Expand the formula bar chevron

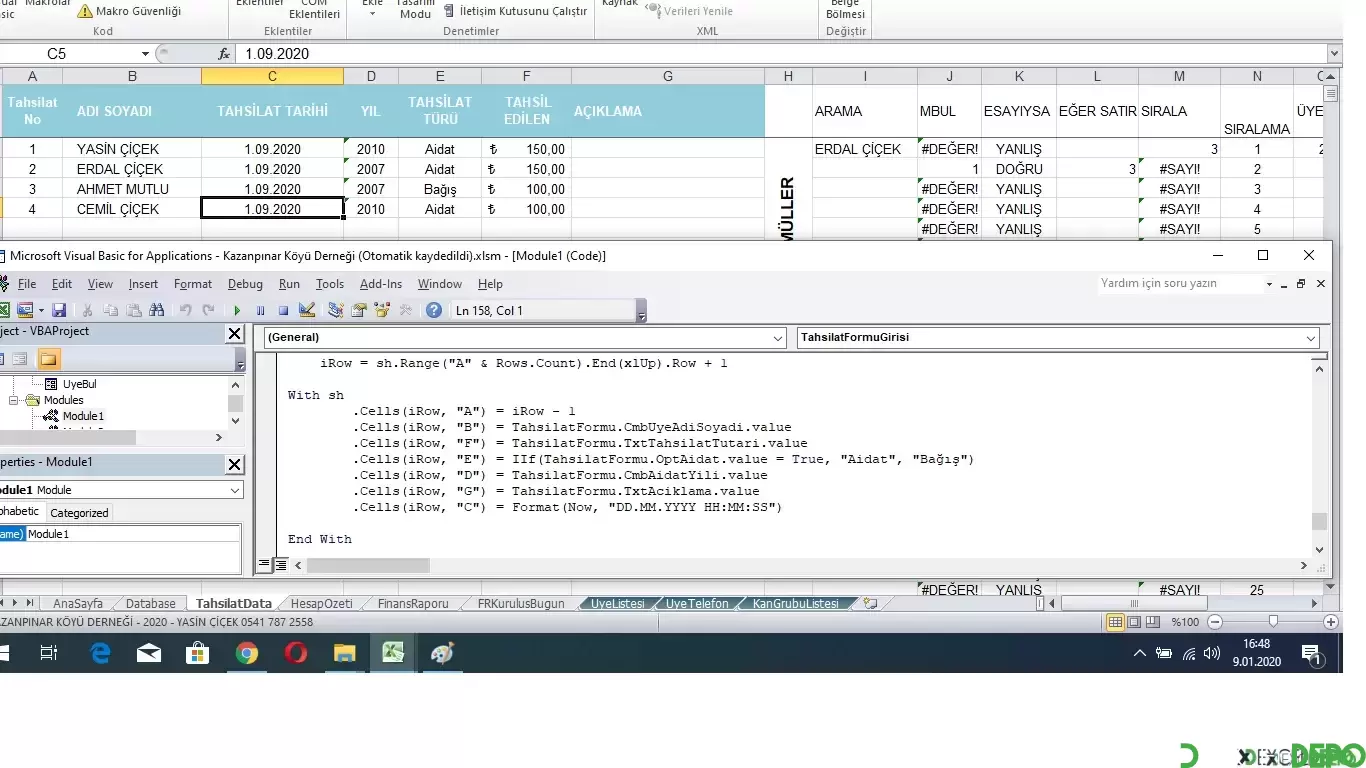coord(1334,54)
